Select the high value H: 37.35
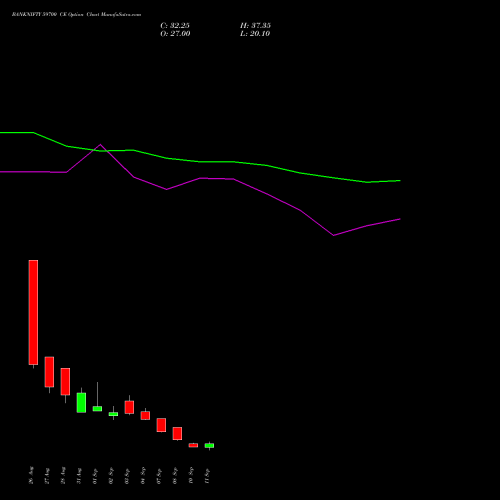 [x=255, y=26]
